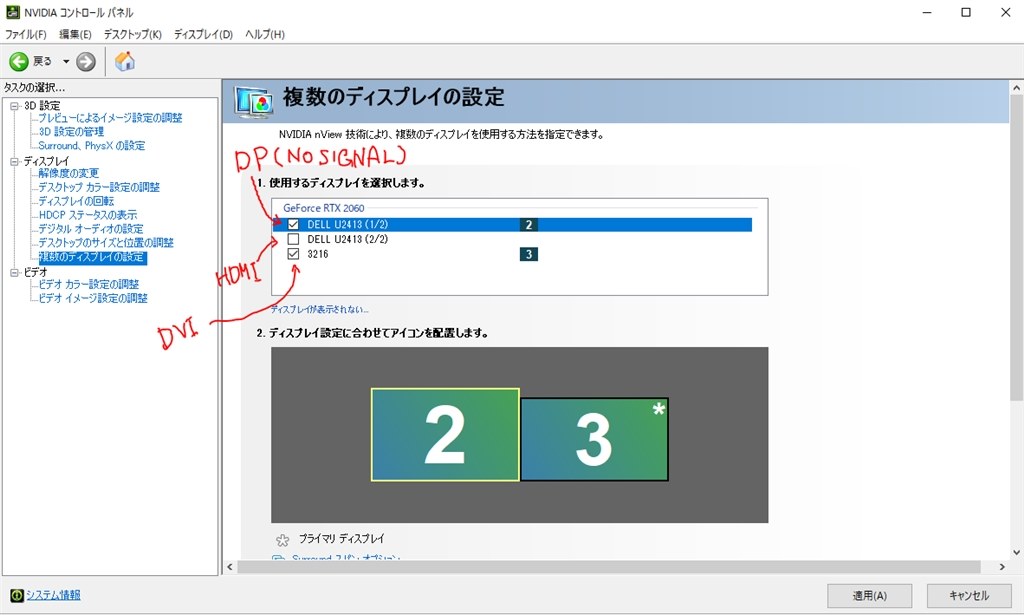
Task: Open the ヘルプ(H) menu
Action: [264, 34]
